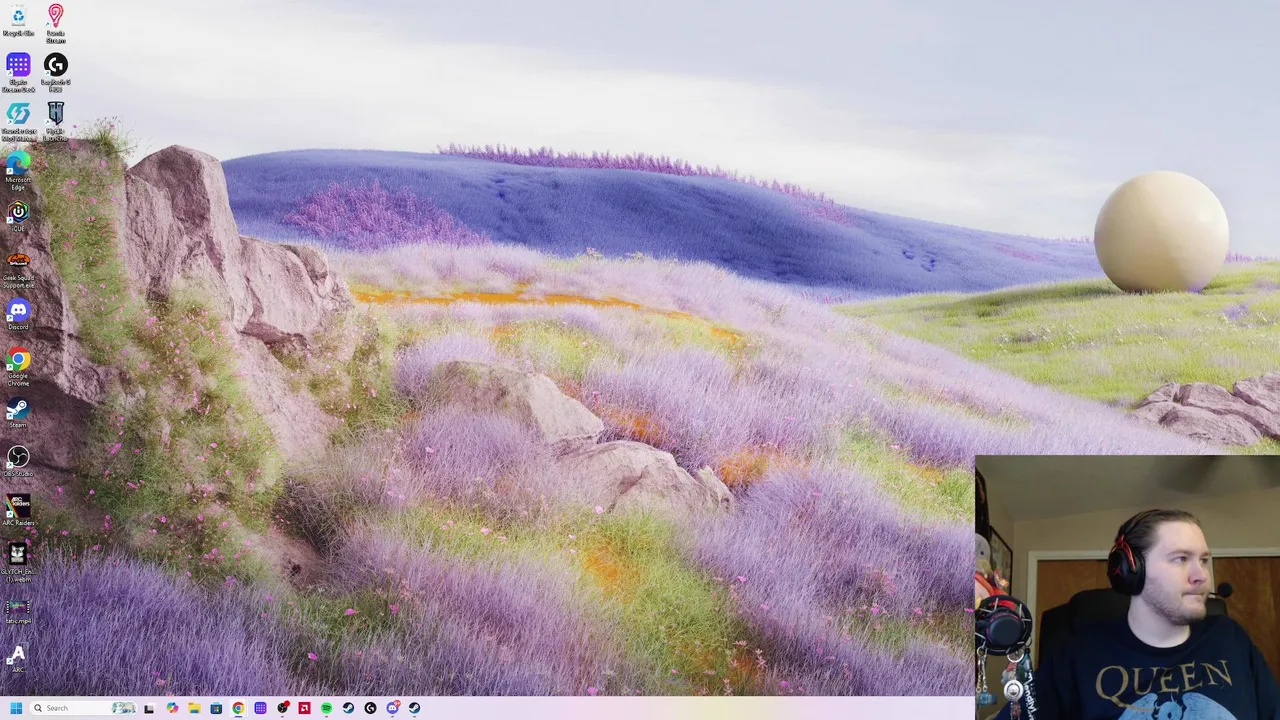
Task: Open the Recycle Bin desktop icon
Action: pyautogui.click(x=18, y=20)
